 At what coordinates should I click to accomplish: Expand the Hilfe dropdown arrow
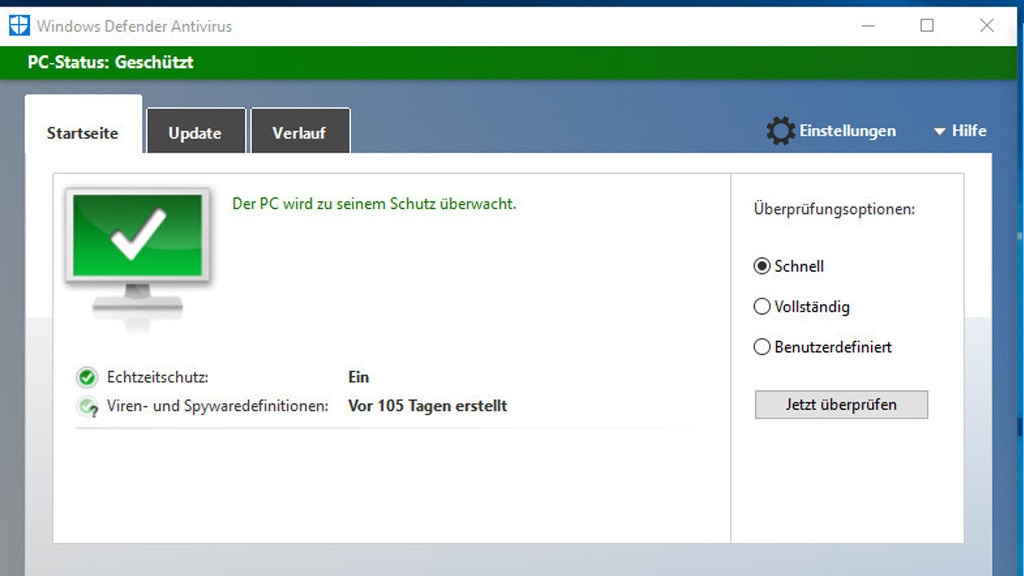[x=939, y=131]
